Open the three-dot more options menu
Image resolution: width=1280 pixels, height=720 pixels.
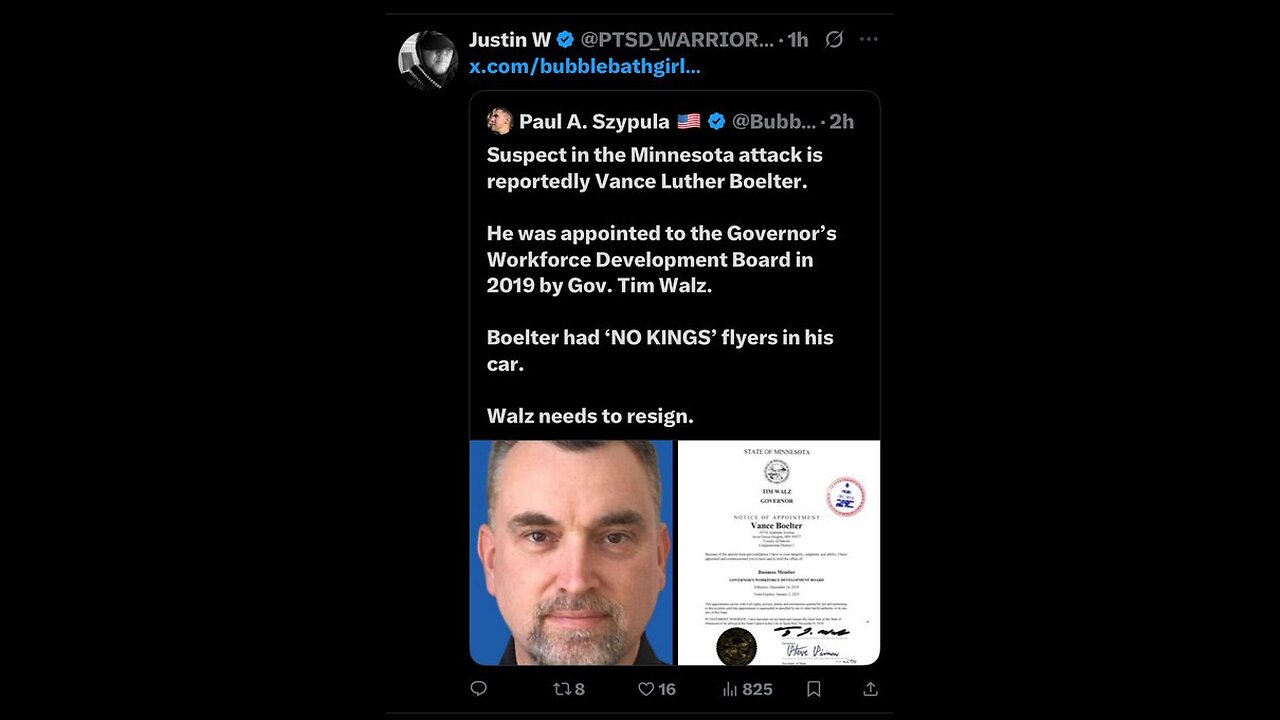coord(868,40)
